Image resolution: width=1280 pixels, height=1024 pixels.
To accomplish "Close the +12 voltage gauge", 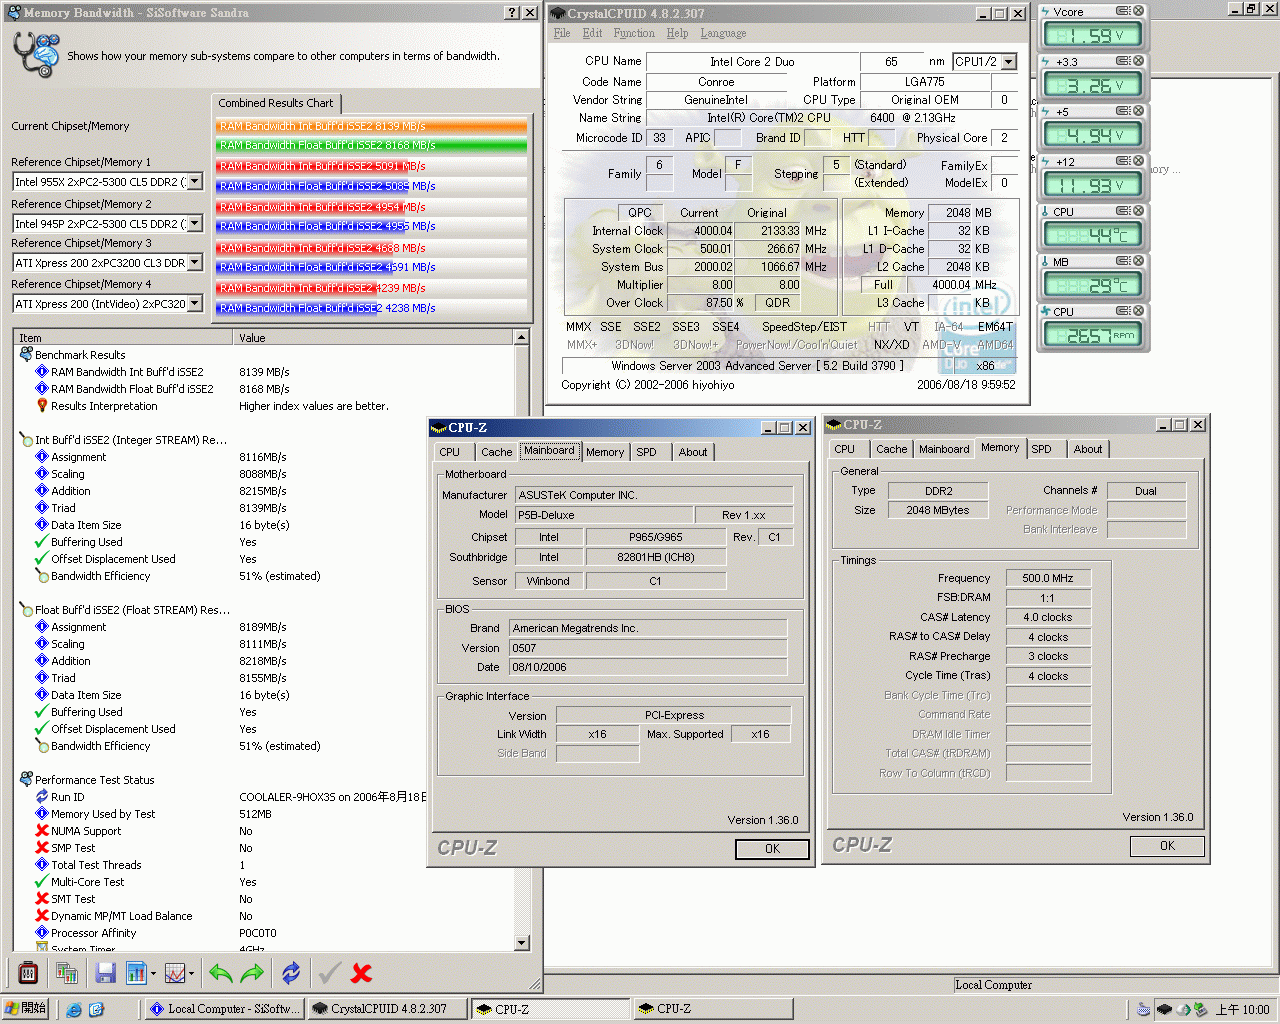I will [1138, 161].
